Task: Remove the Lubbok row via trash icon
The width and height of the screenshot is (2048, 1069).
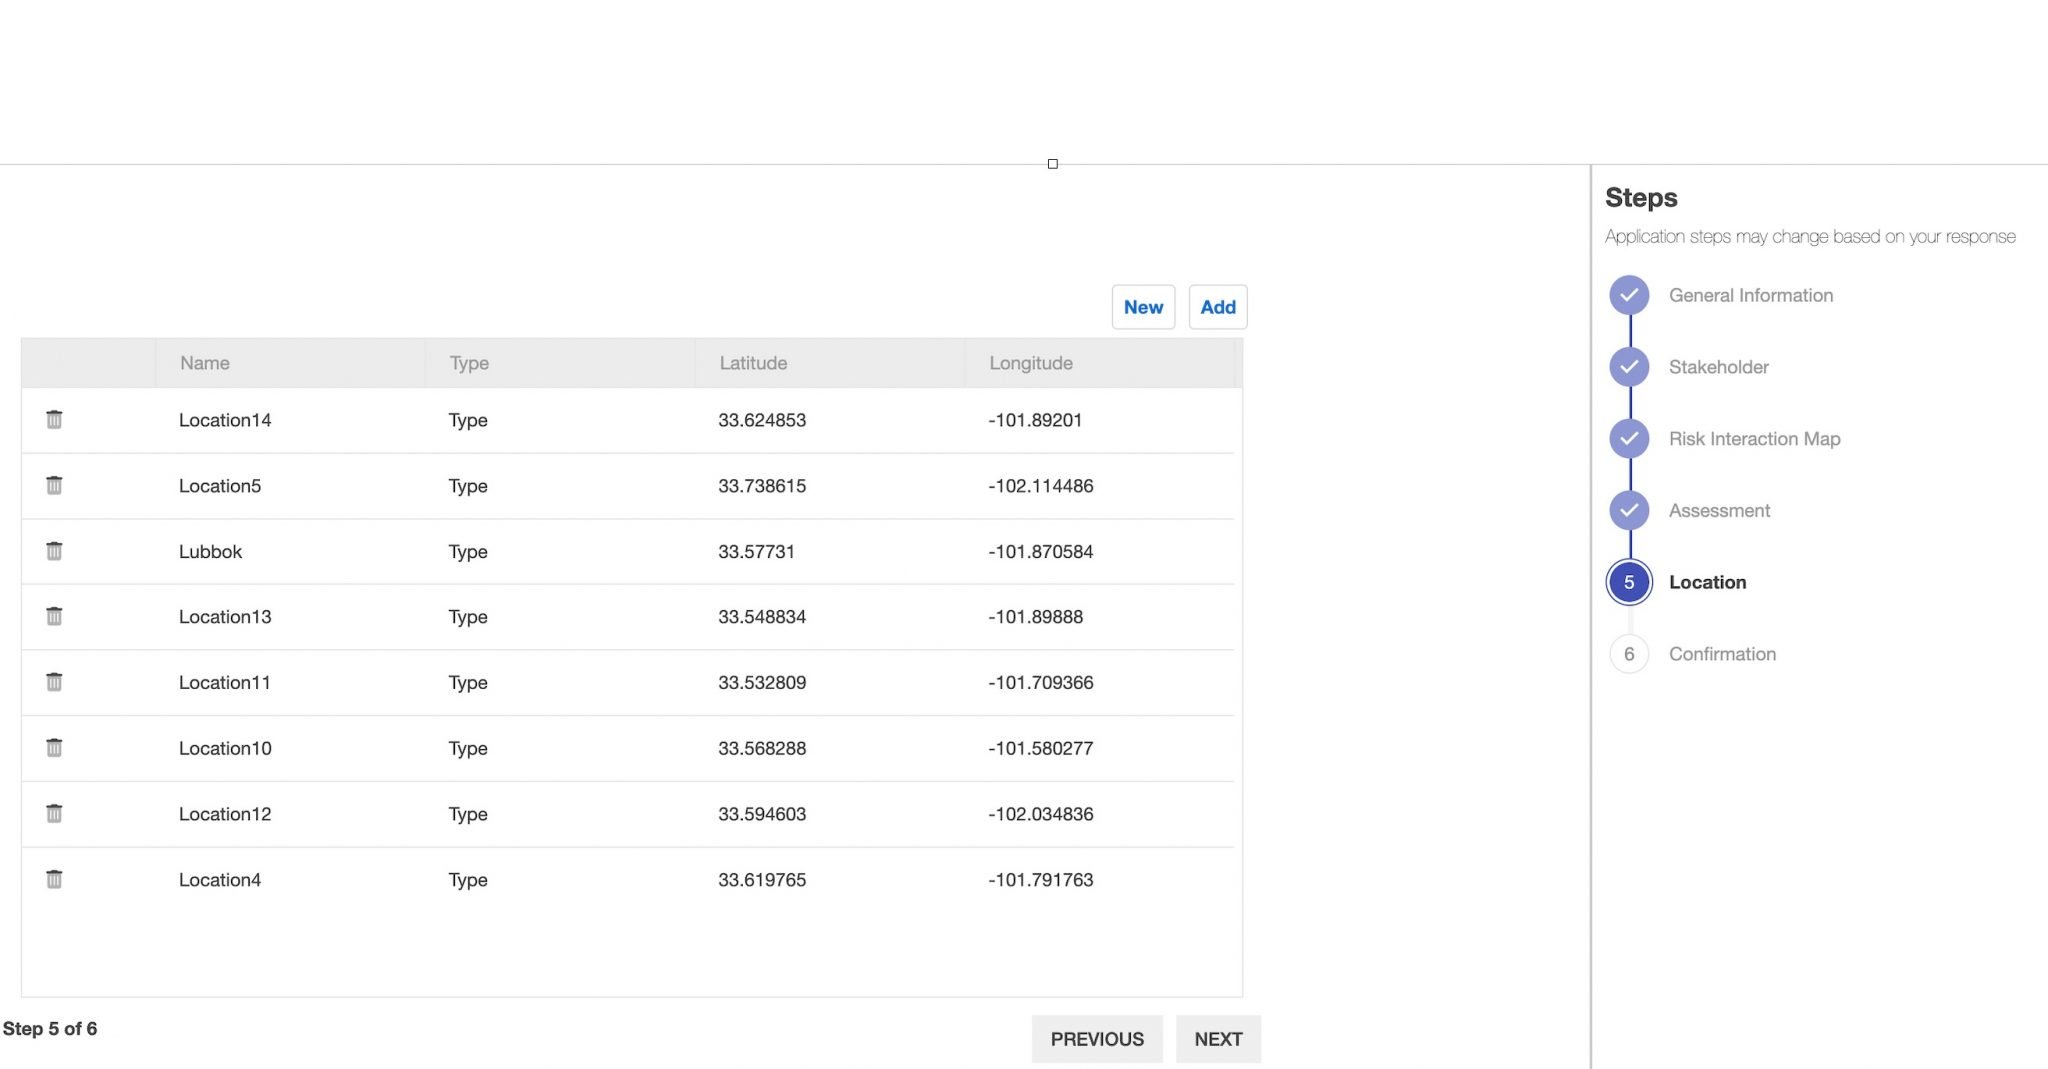Action: [x=54, y=551]
